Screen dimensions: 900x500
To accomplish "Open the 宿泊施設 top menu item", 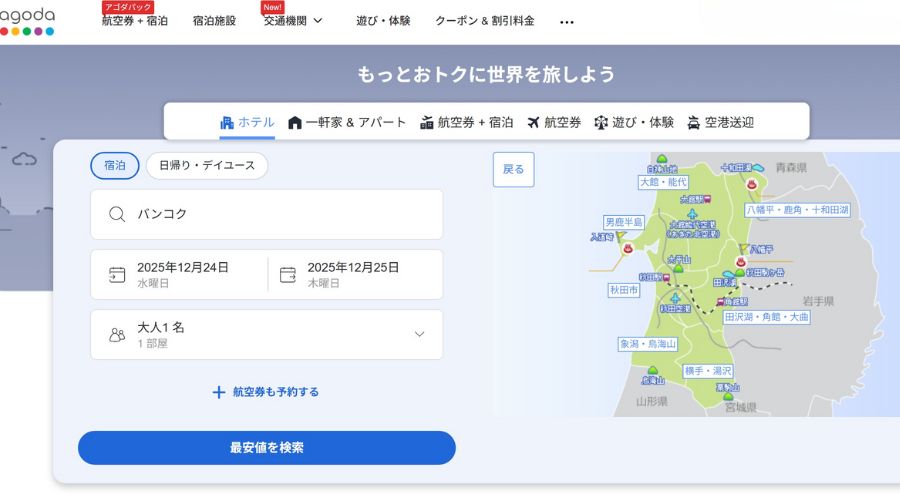I will [214, 21].
